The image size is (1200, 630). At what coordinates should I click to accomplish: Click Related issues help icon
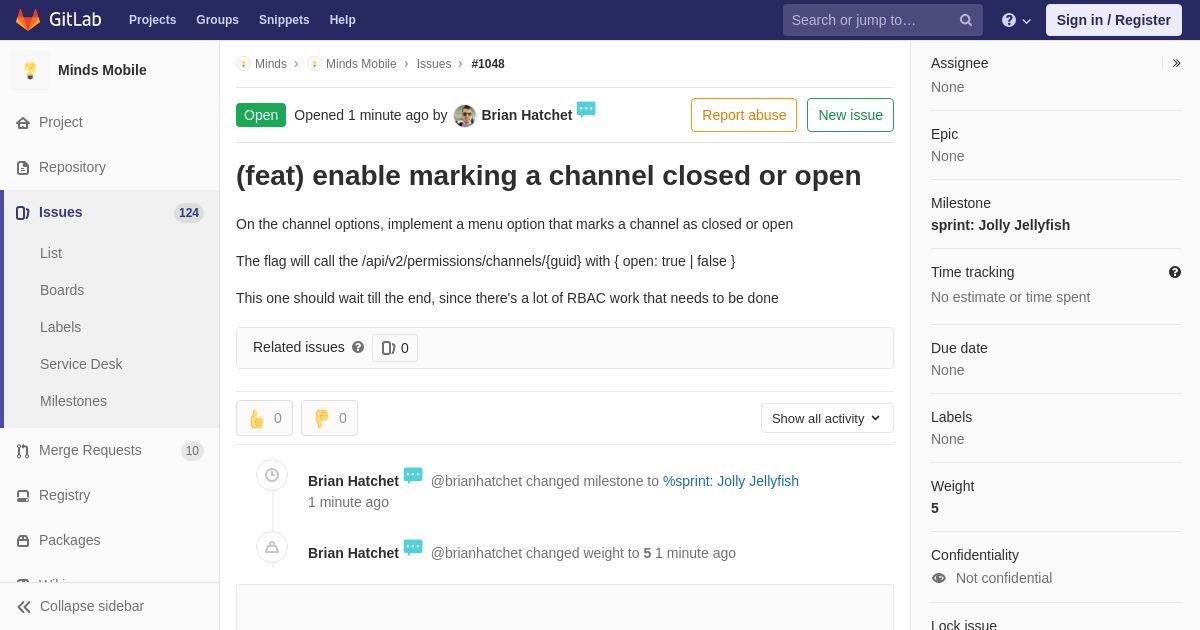click(x=358, y=347)
